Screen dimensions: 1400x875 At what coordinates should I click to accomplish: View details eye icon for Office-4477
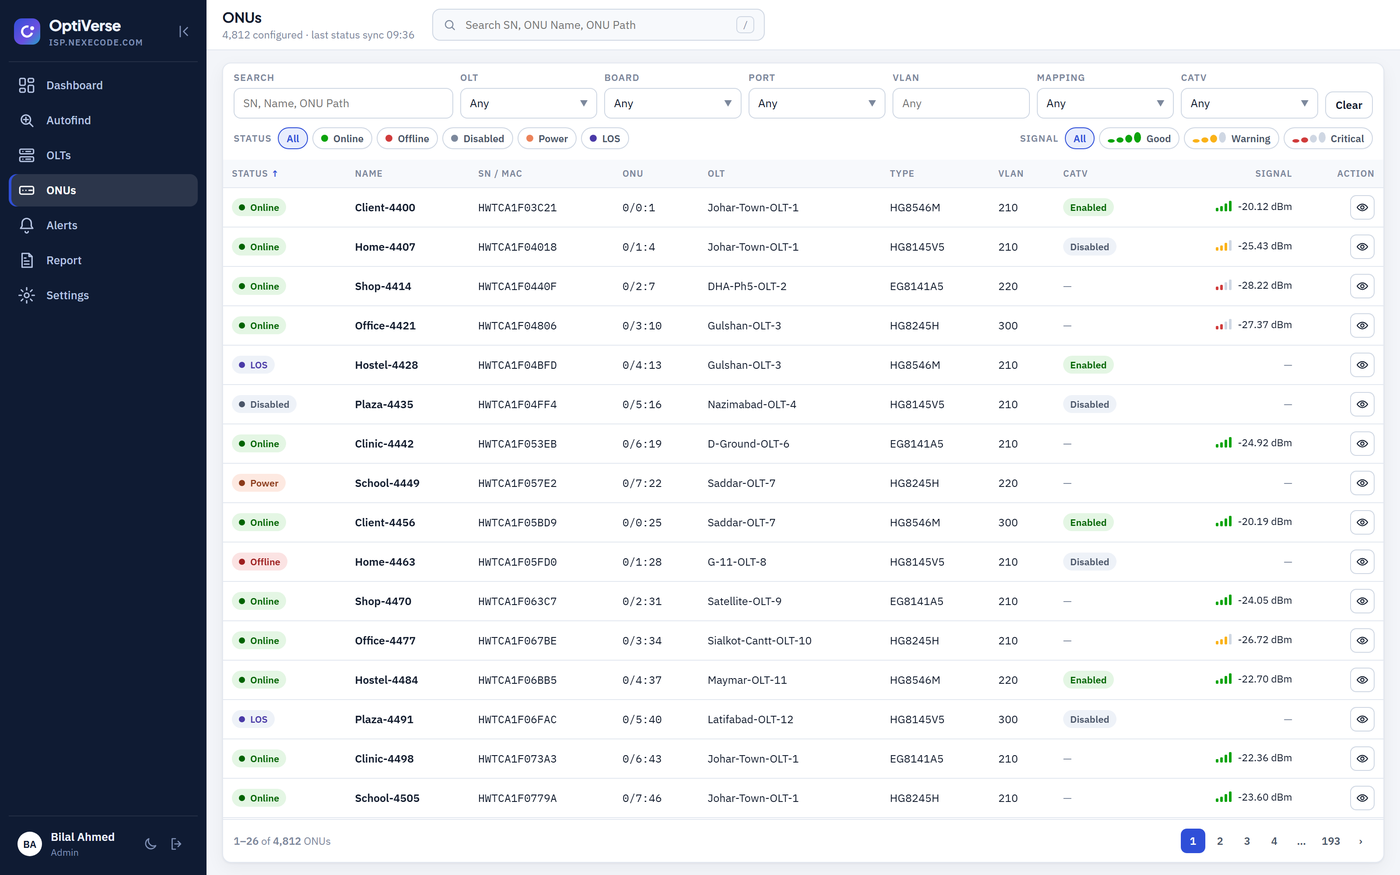(x=1362, y=641)
